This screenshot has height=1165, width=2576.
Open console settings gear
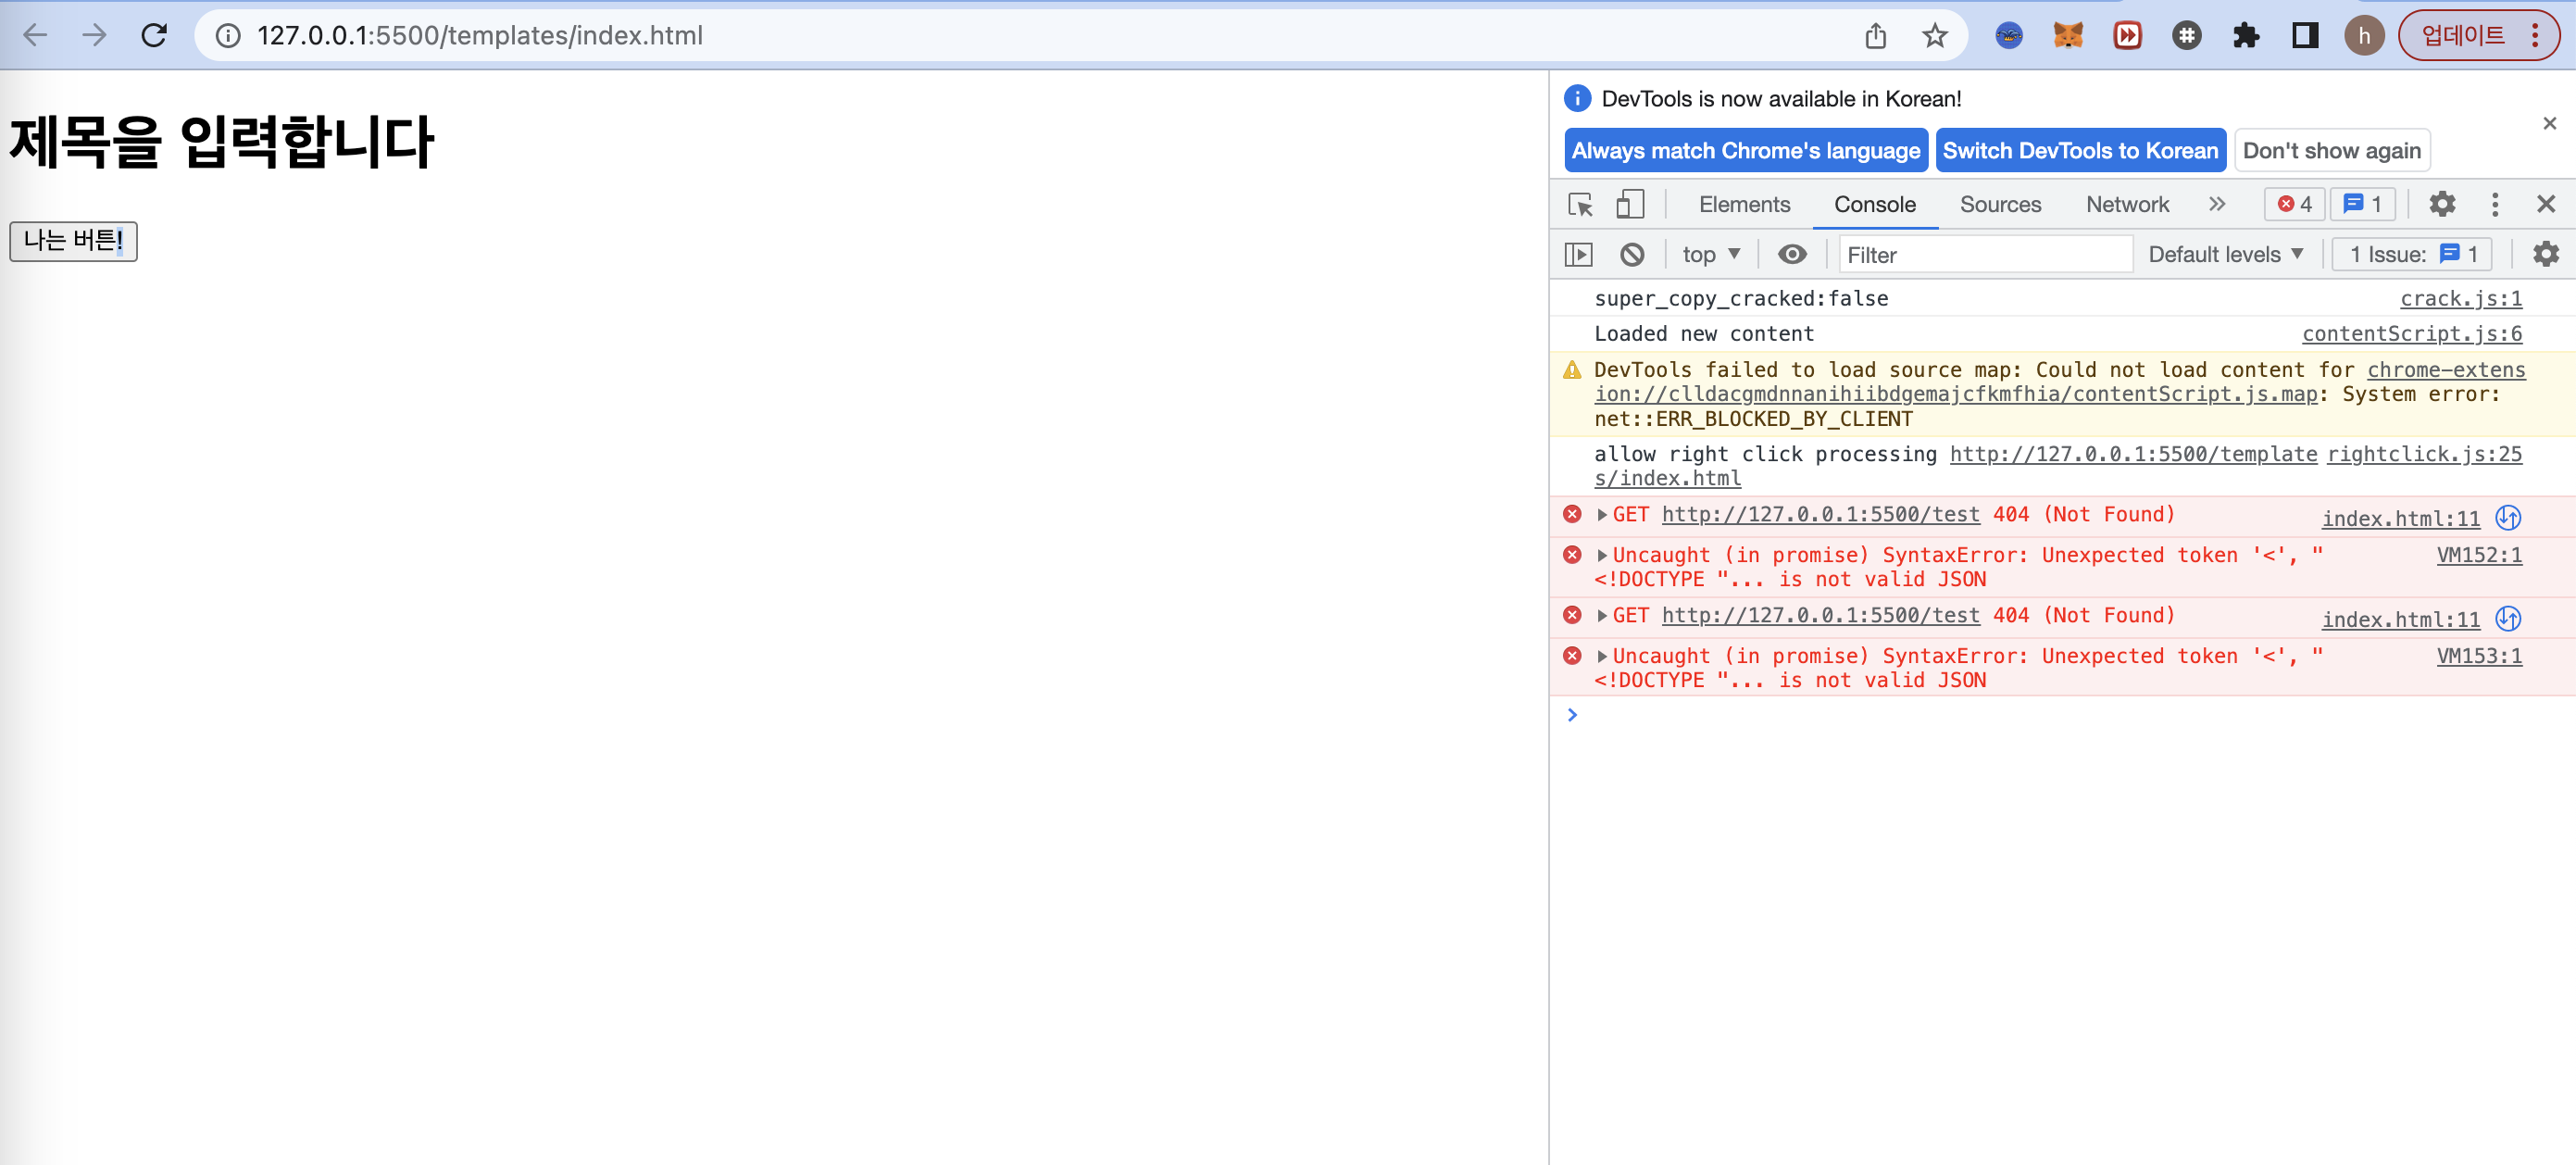click(2545, 255)
